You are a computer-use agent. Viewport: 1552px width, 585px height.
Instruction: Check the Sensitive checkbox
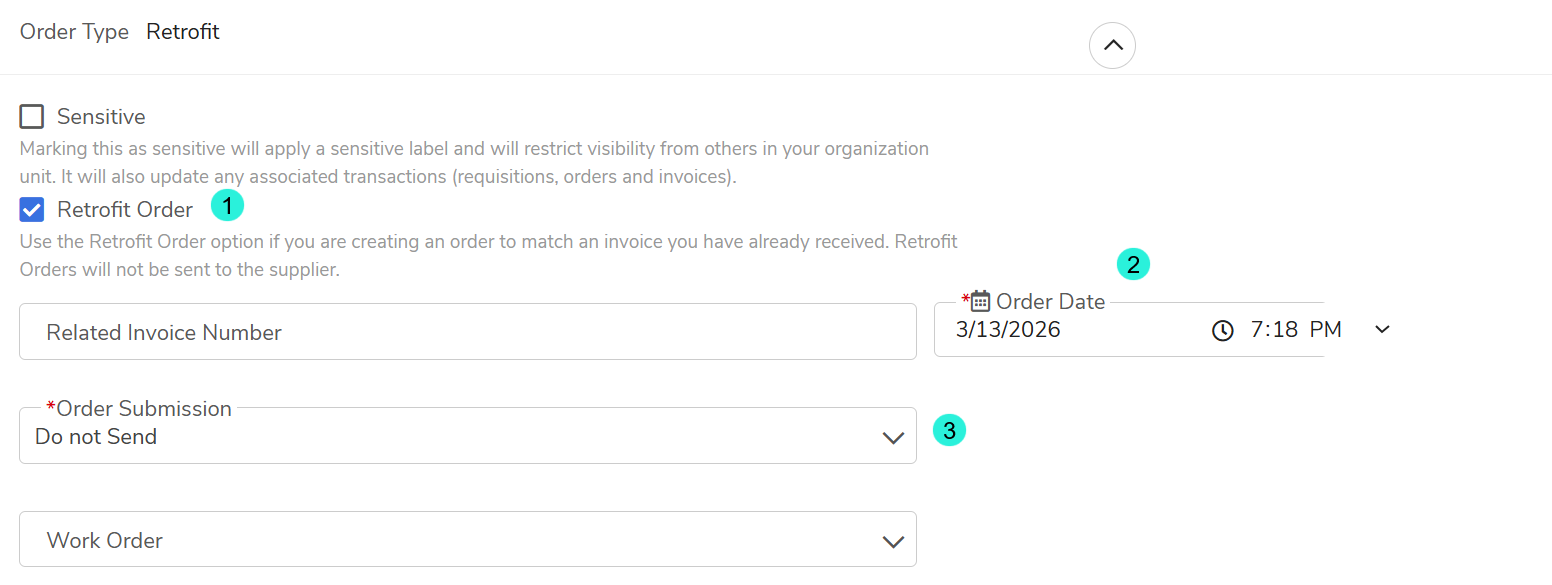pos(32,117)
